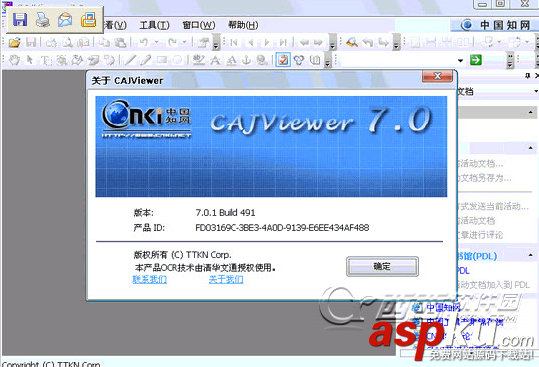Go to previous page arrow
Screen dimensions: 539x367
pyautogui.click(x=251, y=42)
